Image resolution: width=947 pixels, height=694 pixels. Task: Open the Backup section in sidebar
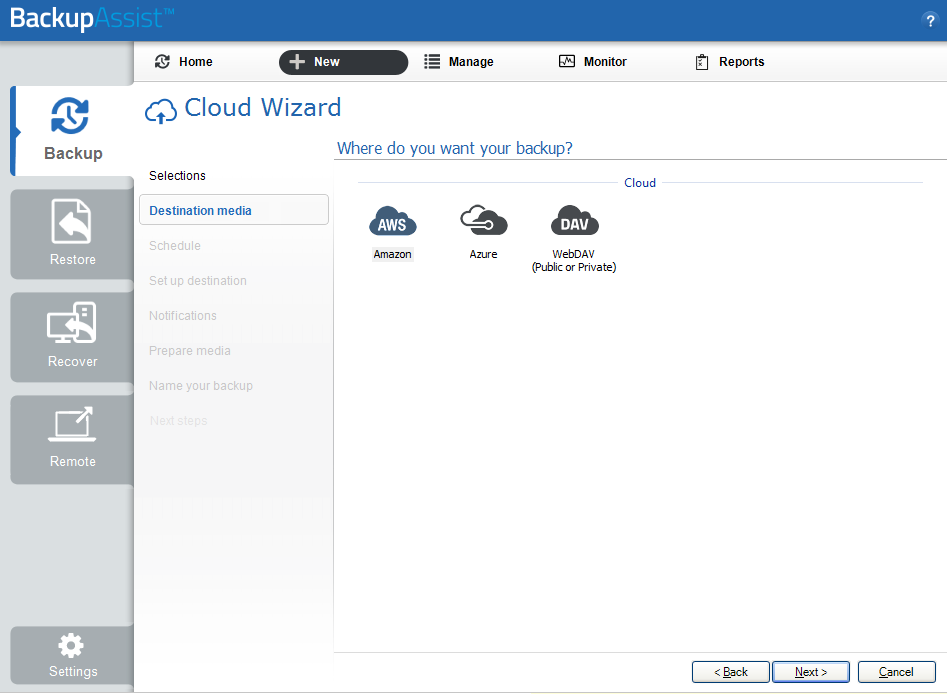point(72,130)
